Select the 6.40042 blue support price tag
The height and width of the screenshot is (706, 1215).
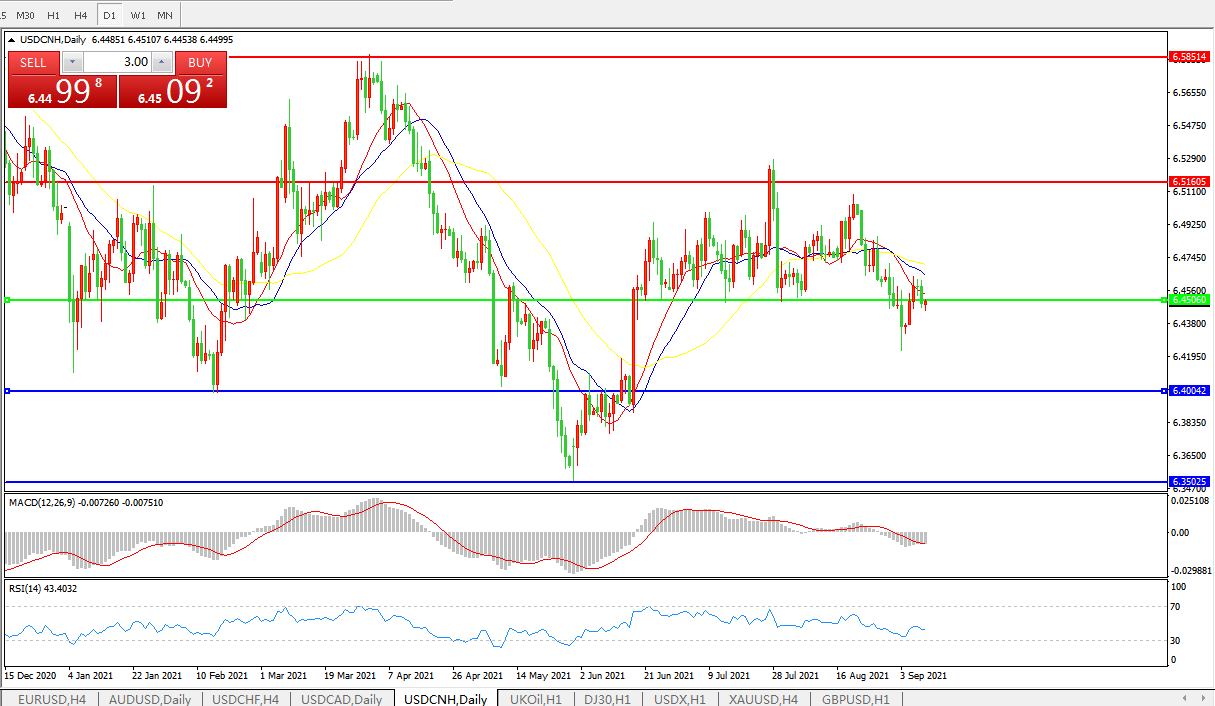[1189, 391]
